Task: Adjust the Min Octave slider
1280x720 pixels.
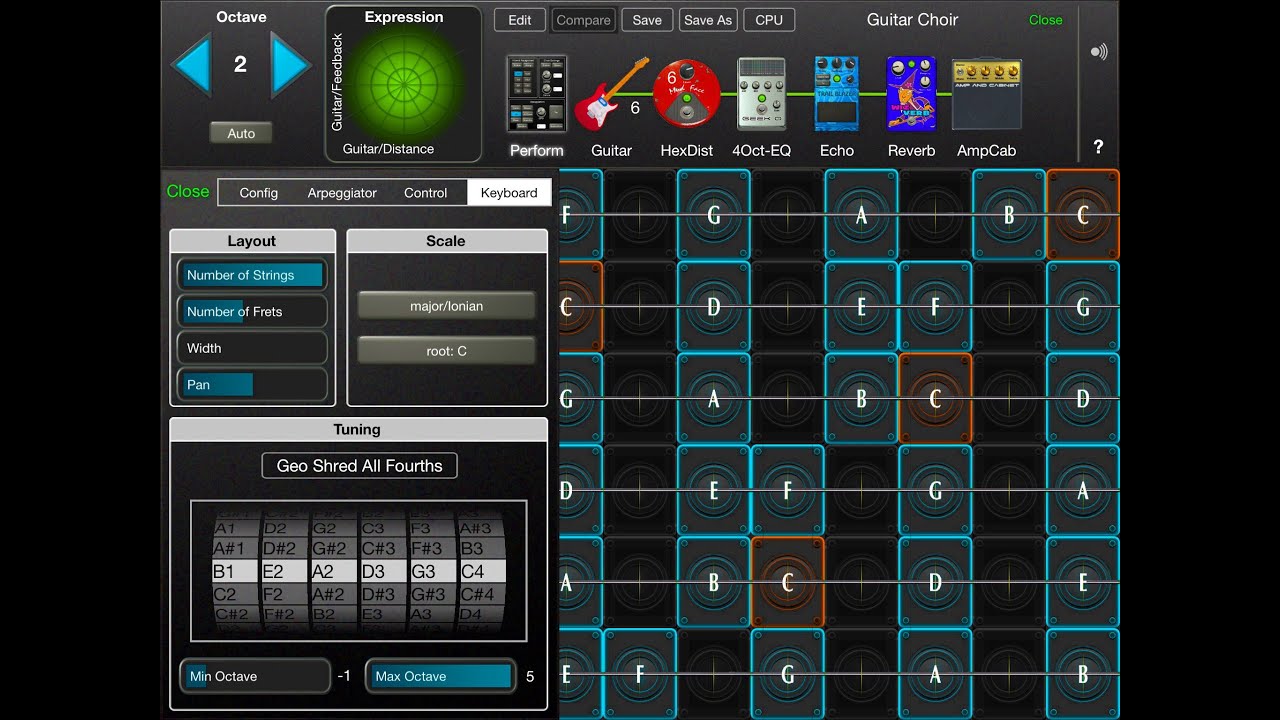Action: [x=255, y=676]
